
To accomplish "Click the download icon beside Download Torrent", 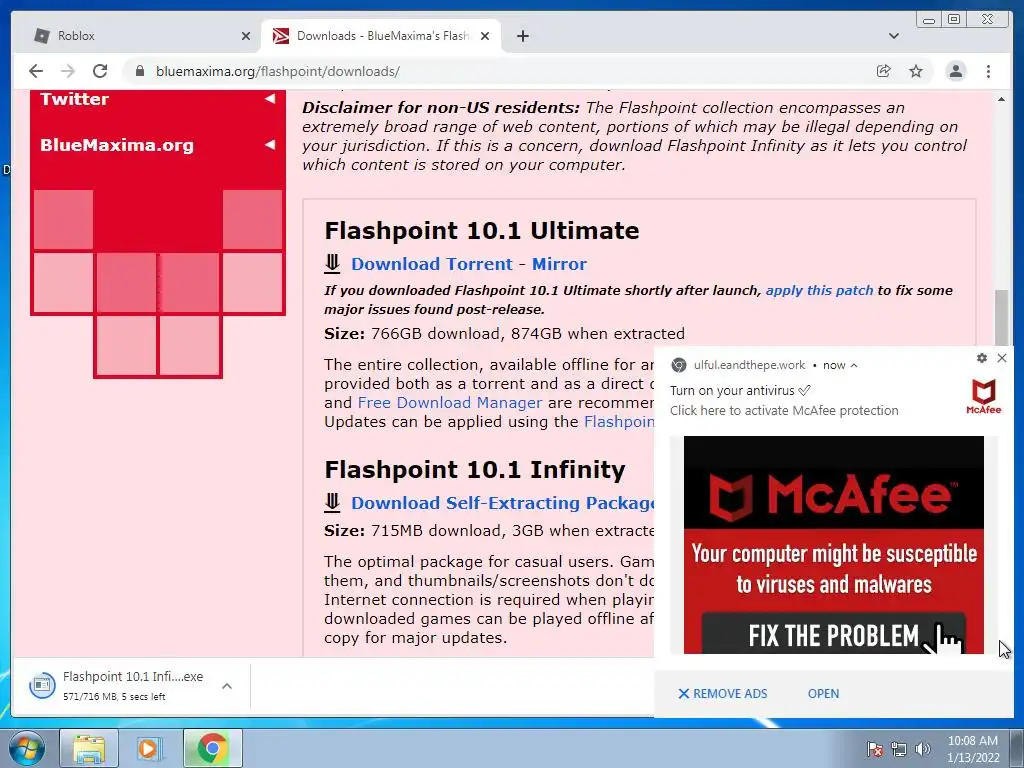I will (x=332, y=263).
